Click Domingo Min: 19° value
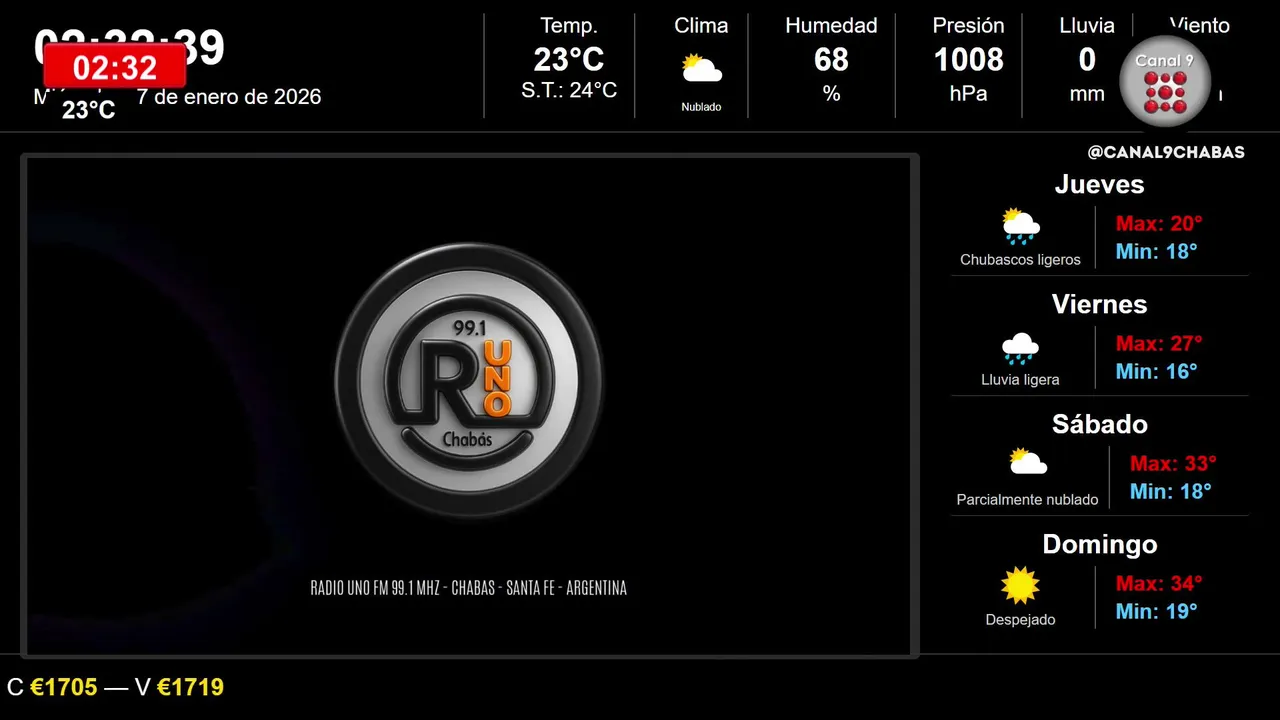Screen dimensions: 1280x720 tap(1156, 611)
